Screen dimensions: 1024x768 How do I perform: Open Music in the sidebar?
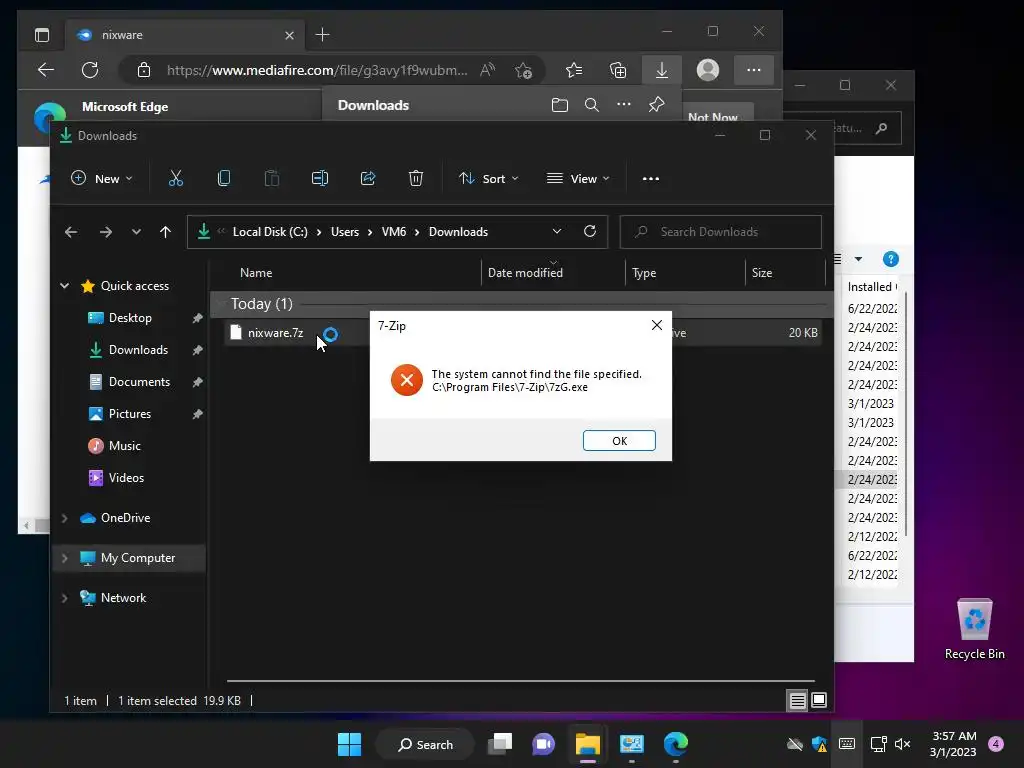click(124, 446)
